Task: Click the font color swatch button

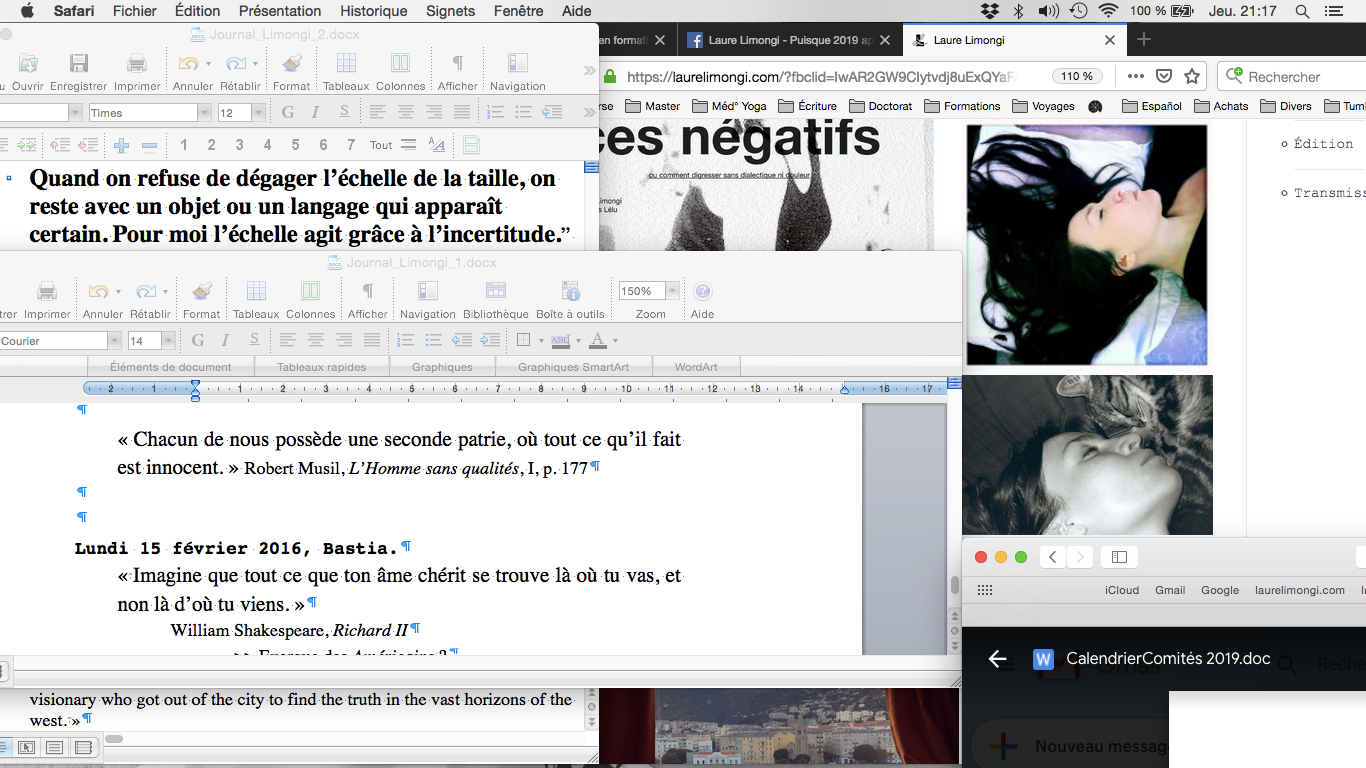Action: [x=598, y=341]
